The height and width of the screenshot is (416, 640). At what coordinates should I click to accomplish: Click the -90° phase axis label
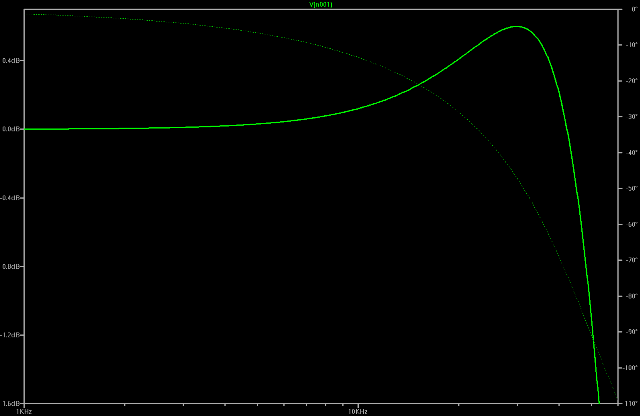click(630, 332)
